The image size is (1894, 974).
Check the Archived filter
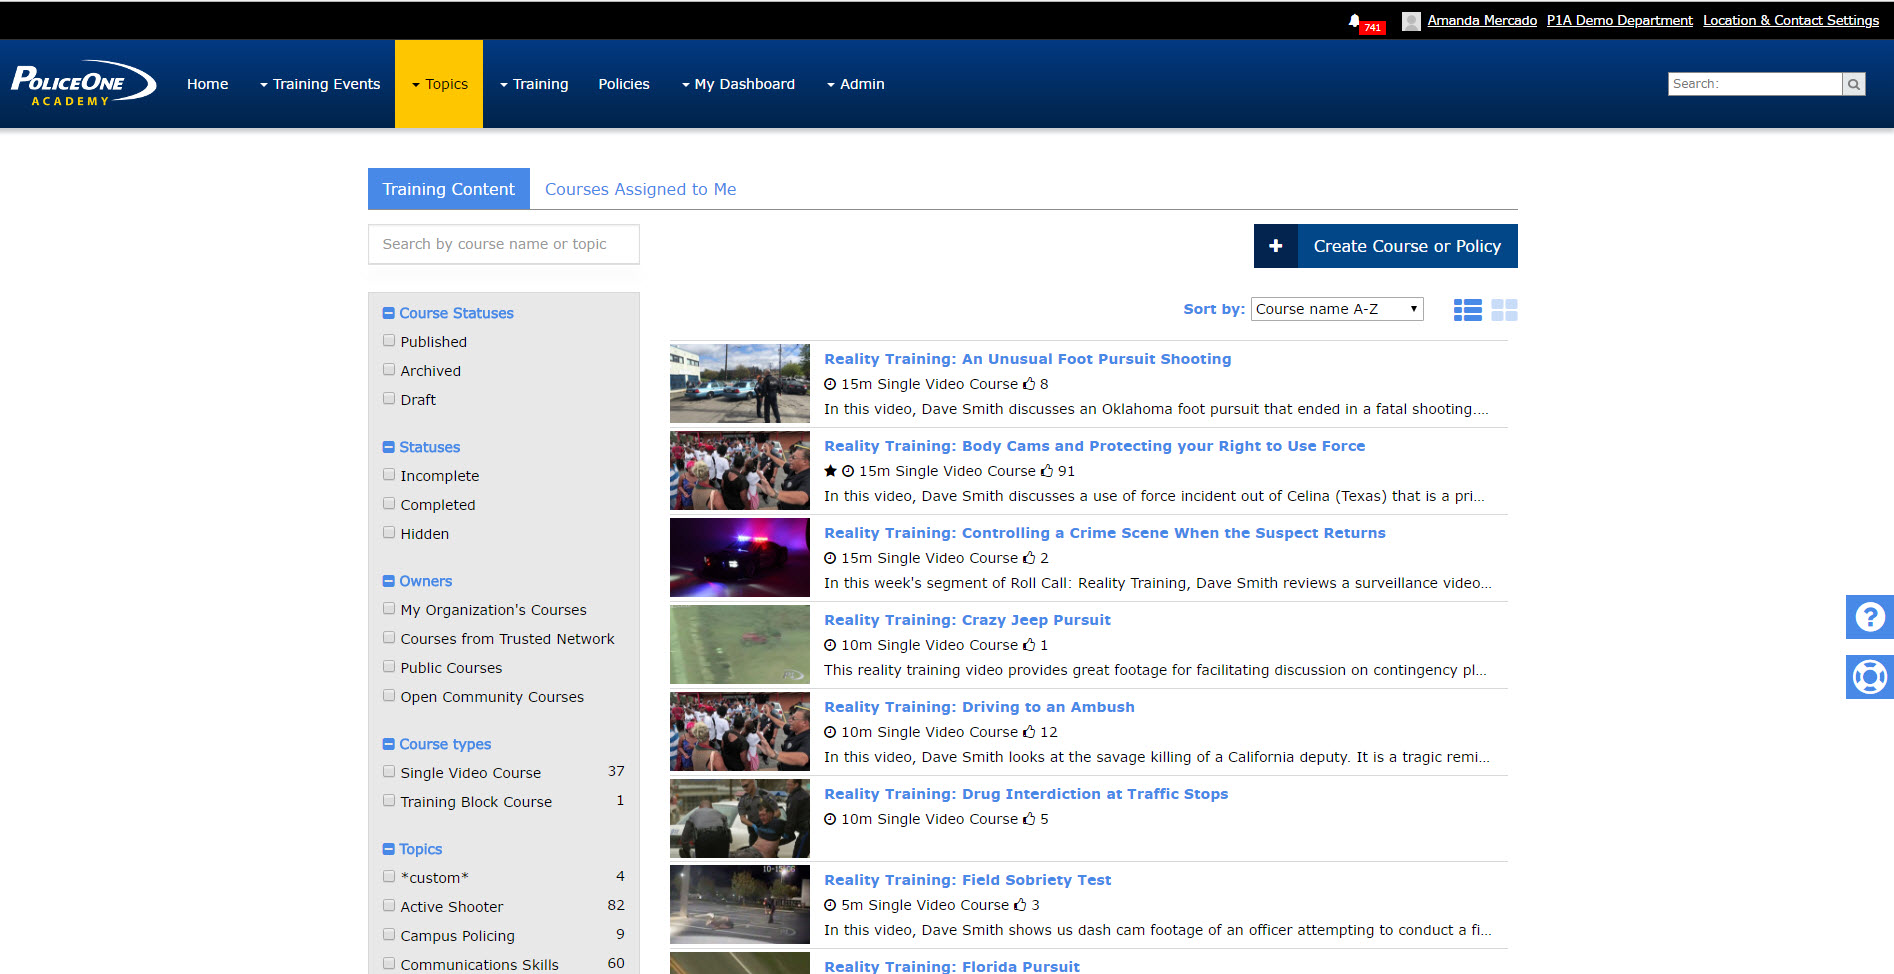tap(389, 370)
